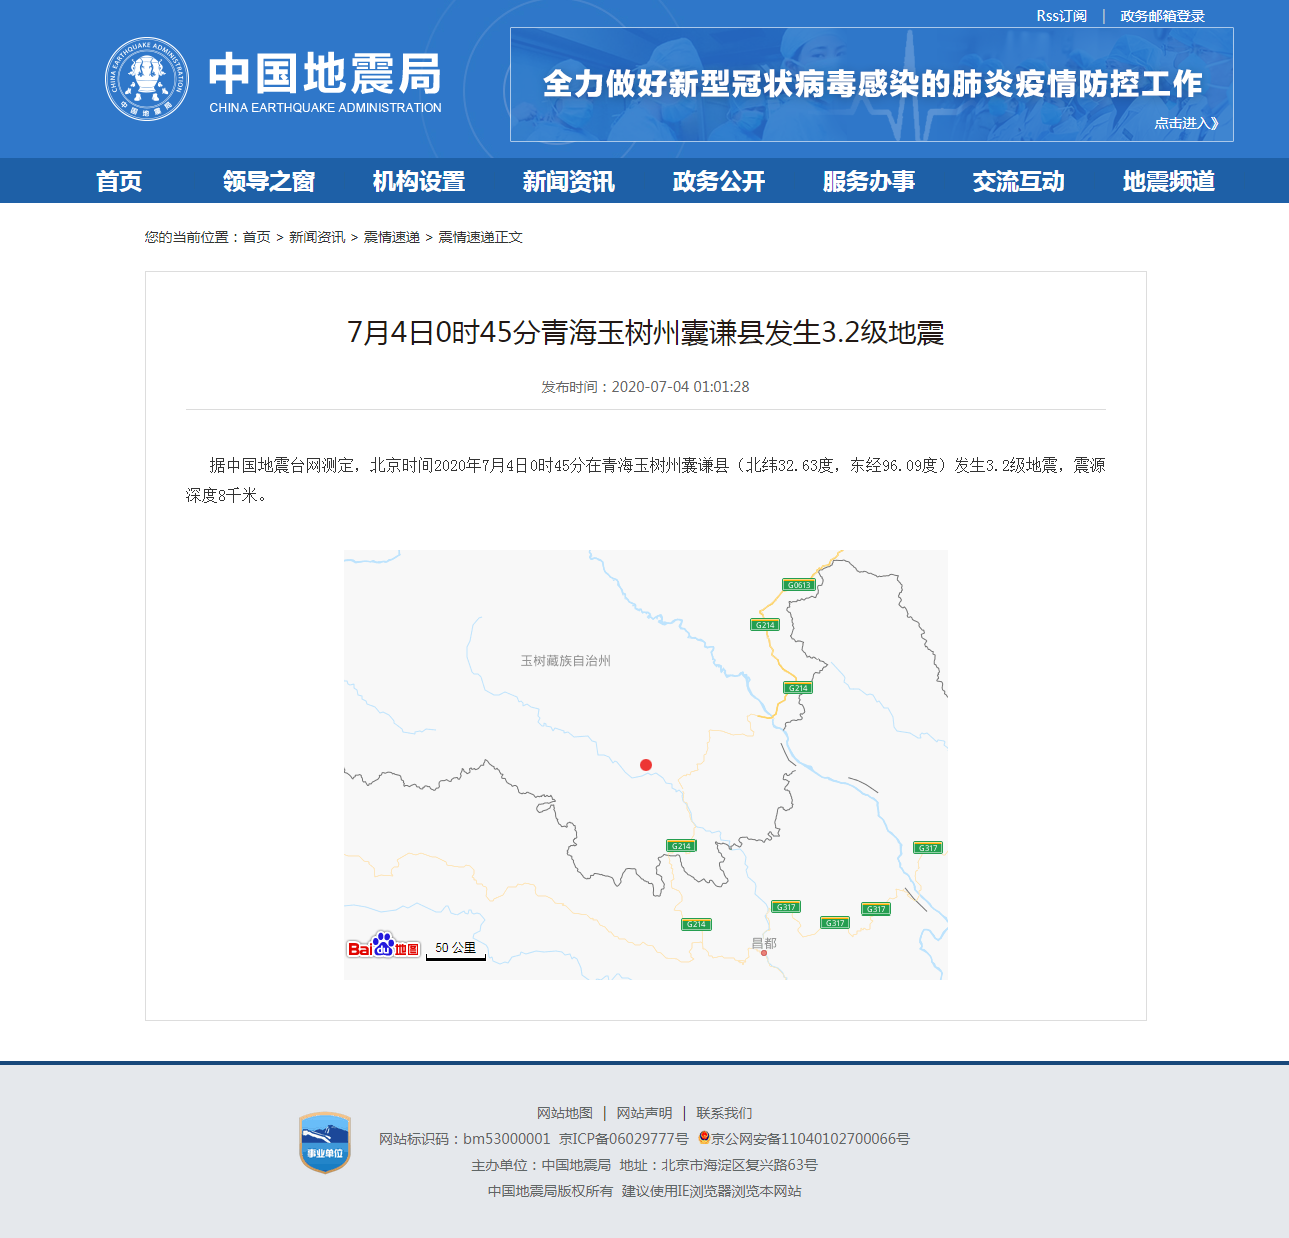1289x1238 pixels.
Task: Click the G317 road marker near 昌都
Action: (x=786, y=907)
